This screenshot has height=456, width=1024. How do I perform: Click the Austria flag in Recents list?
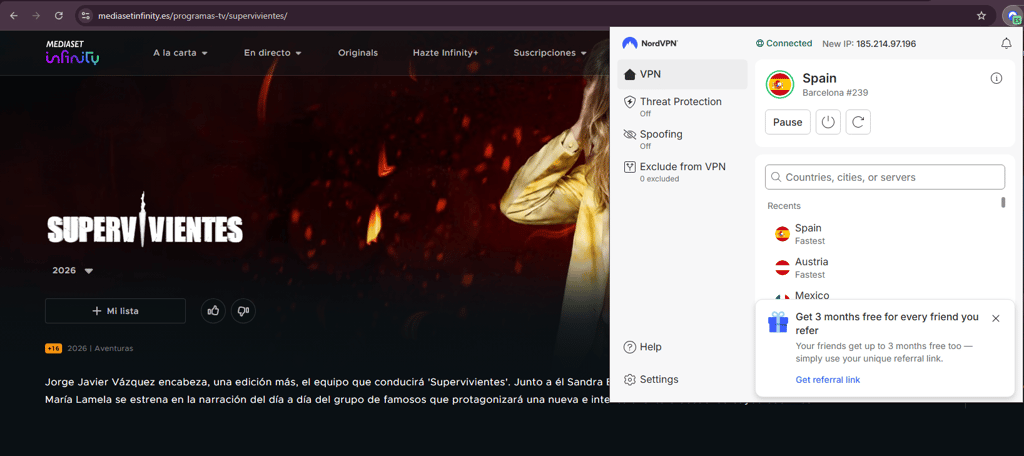tap(782, 268)
